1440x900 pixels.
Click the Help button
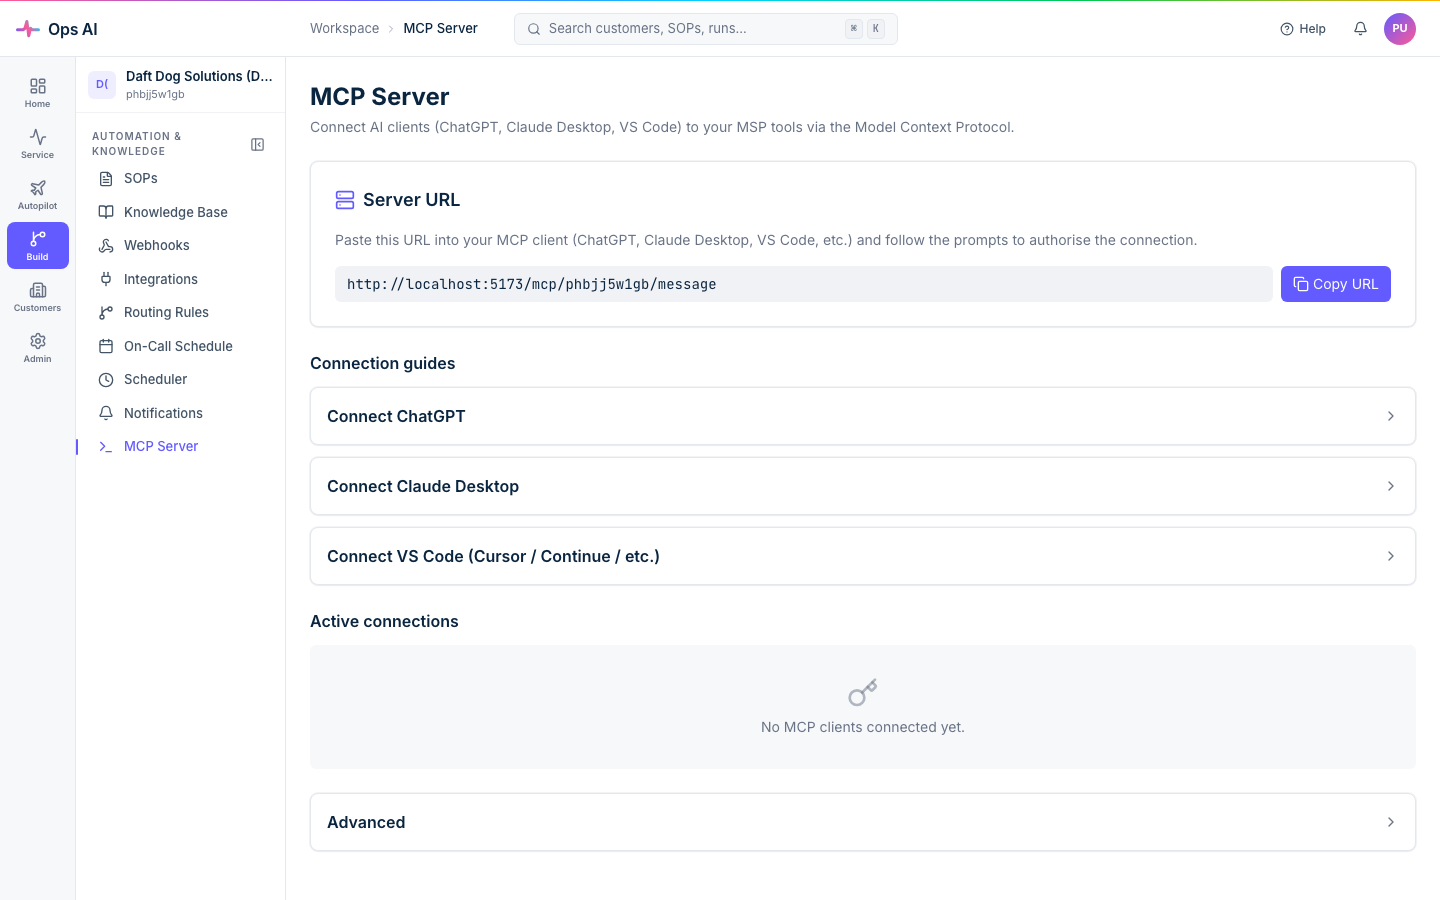tap(1303, 29)
